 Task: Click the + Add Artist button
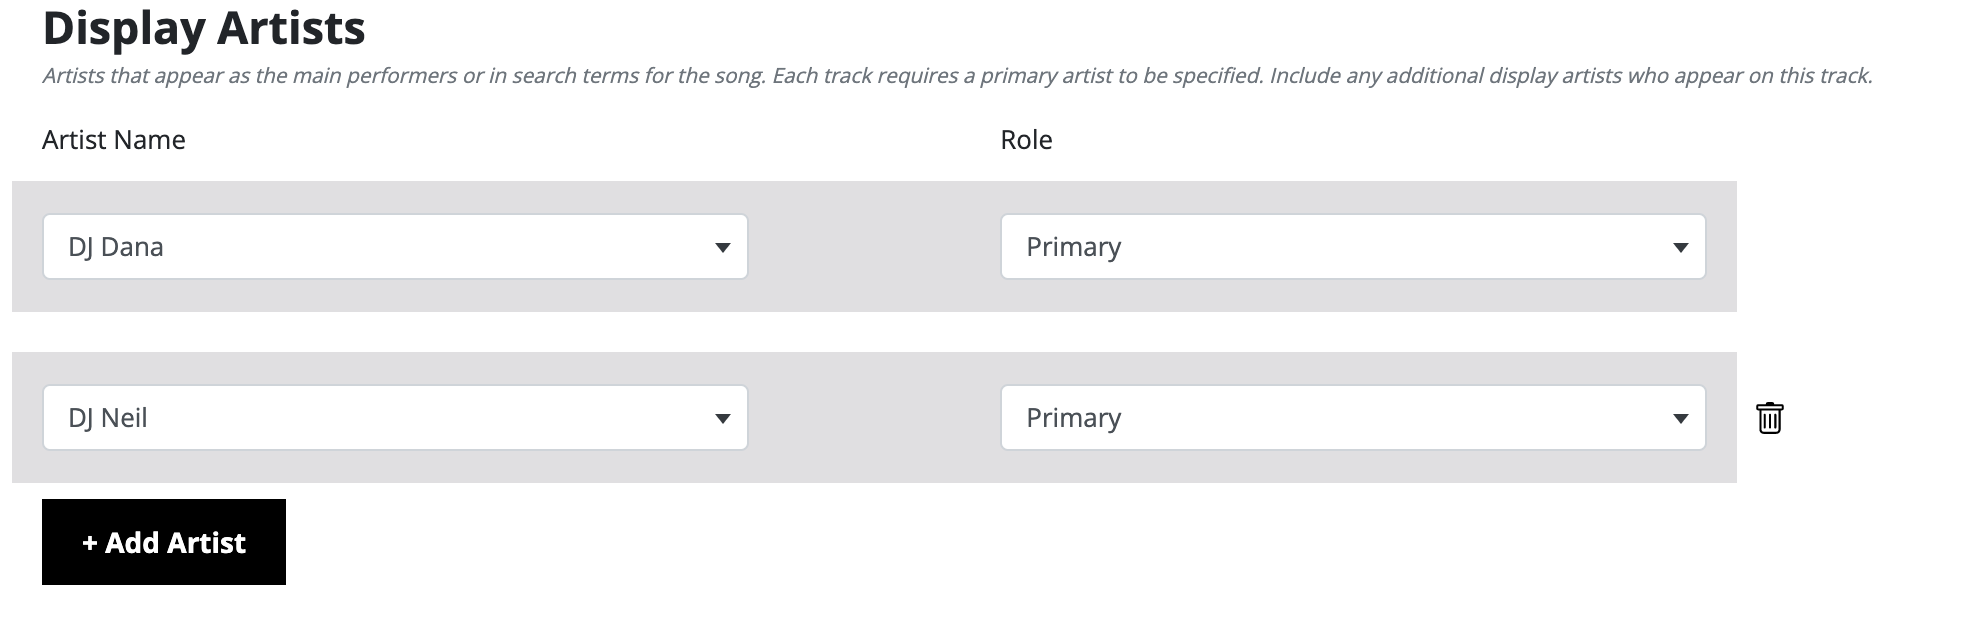tap(164, 542)
